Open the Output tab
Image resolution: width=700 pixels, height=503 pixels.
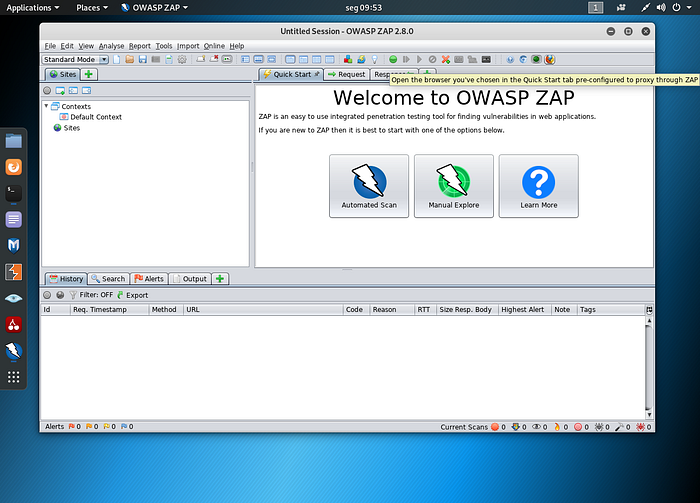click(190, 279)
